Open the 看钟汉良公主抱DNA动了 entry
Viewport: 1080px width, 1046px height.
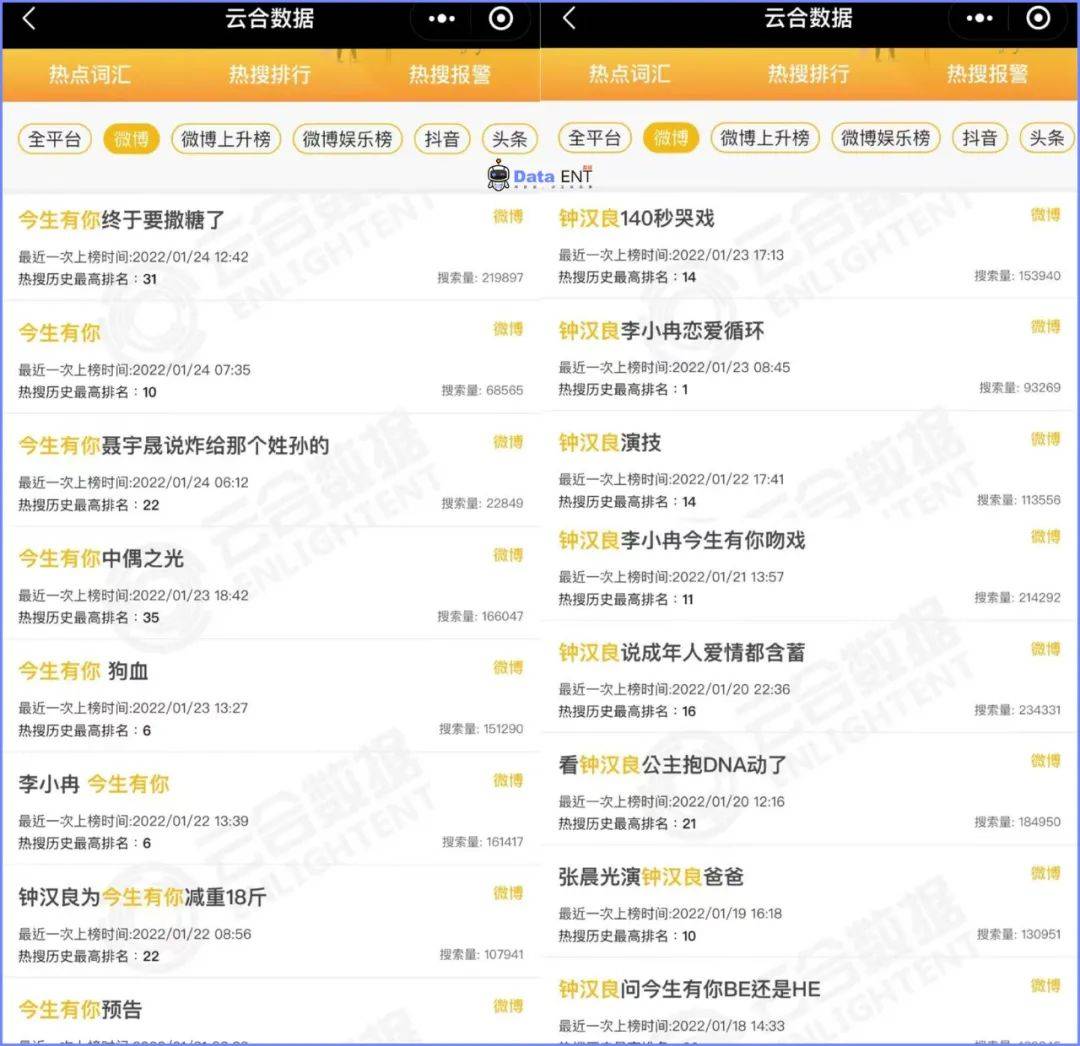(x=672, y=765)
